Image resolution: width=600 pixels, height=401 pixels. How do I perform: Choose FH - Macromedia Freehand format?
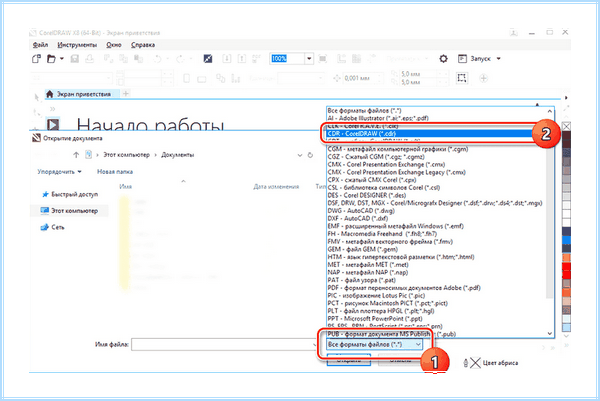pyautogui.click(x=382, y=234)
